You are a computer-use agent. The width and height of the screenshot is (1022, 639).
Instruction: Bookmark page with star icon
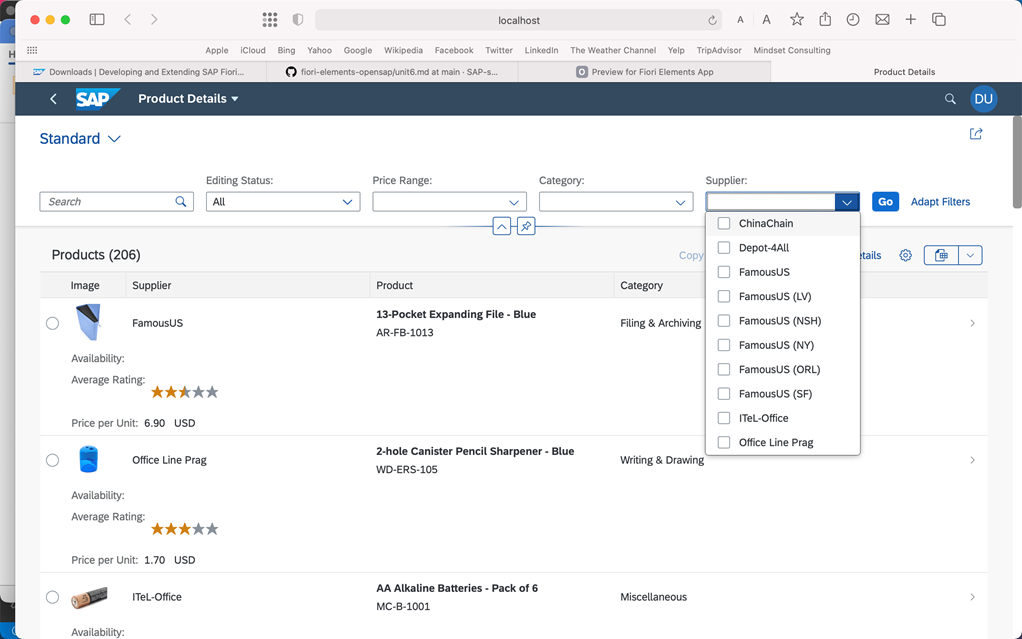[796, 20]
